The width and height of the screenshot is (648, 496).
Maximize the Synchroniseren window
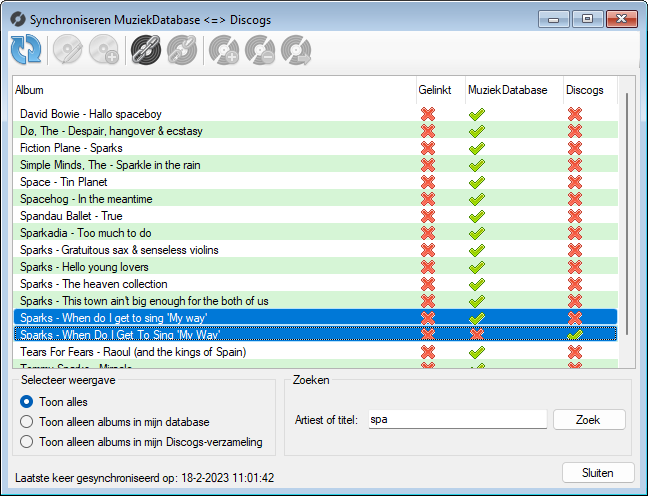tap(587, 19)
